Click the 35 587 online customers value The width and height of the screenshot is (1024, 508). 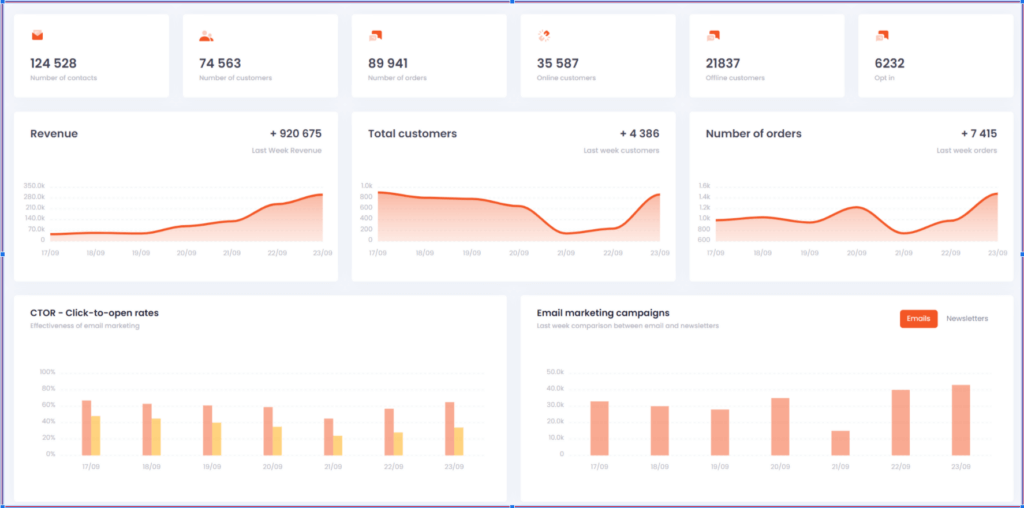click(x=557, y=63)
